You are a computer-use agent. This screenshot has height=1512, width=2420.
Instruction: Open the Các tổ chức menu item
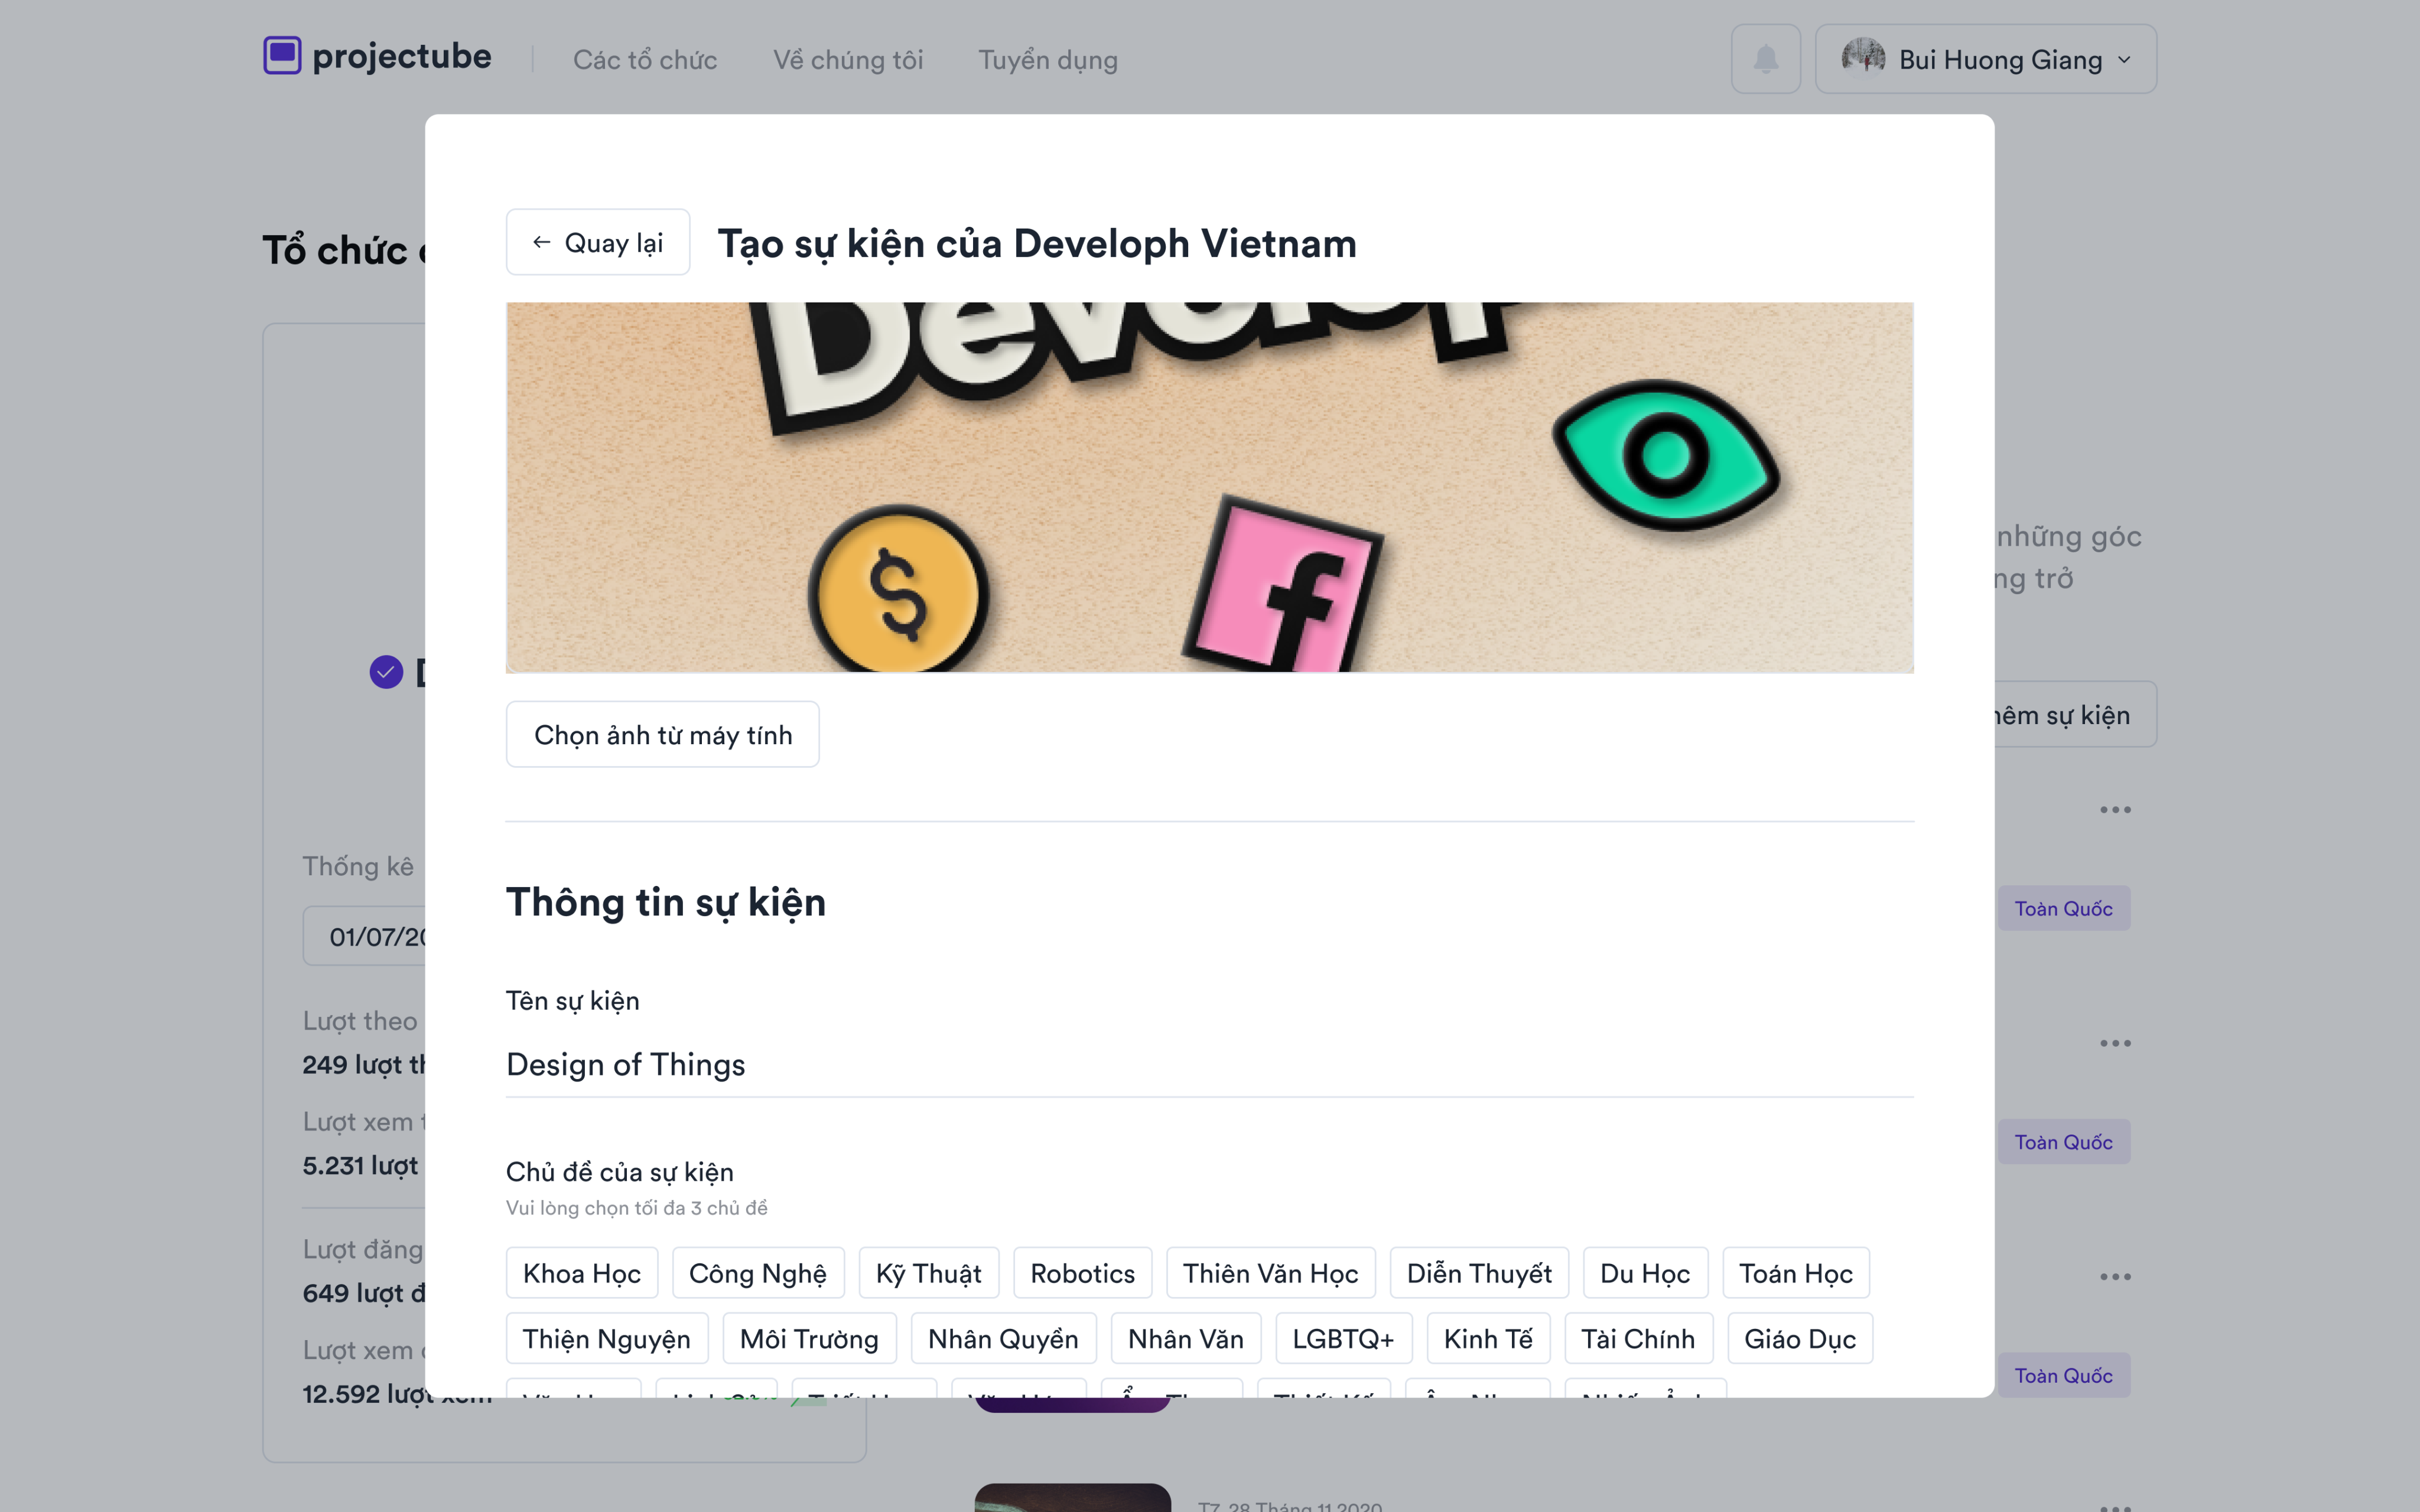tap(645, 60)
